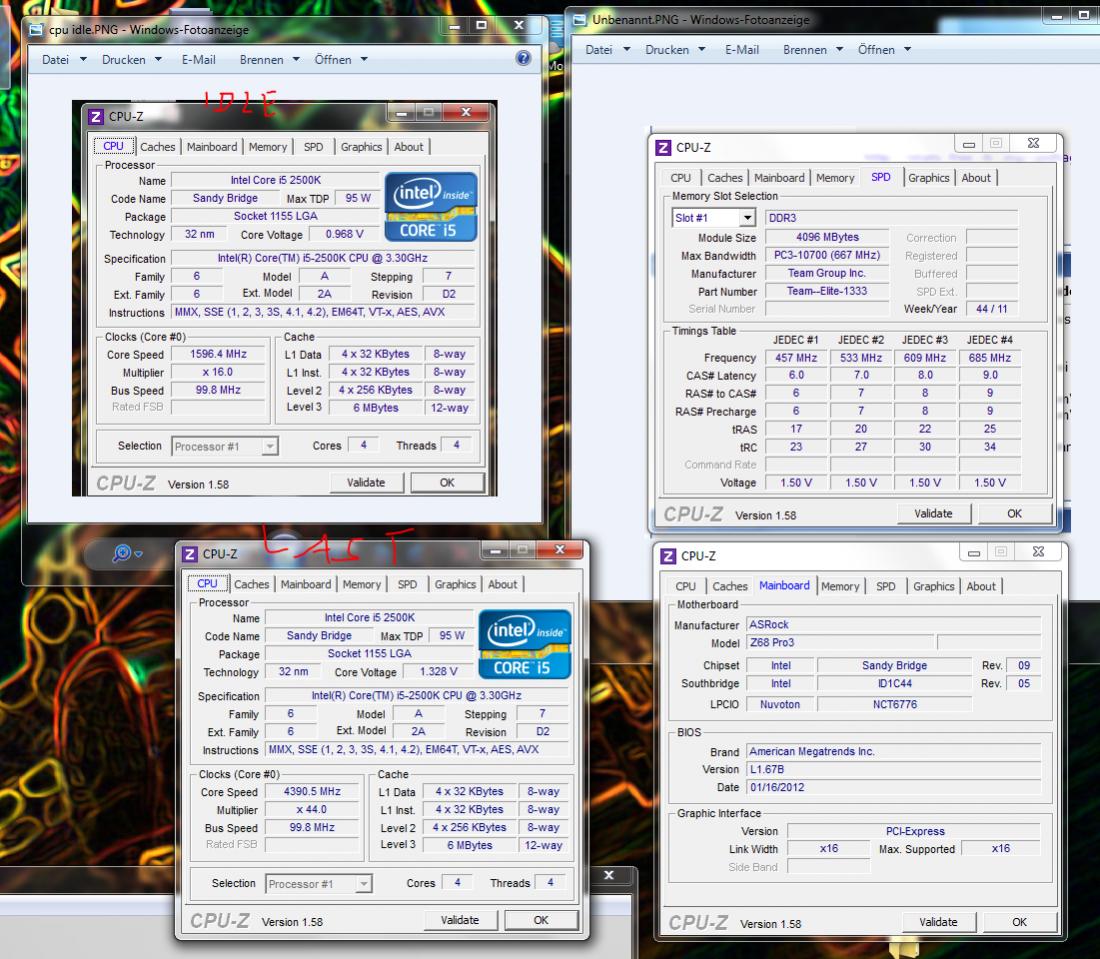Open Brennen dropdown in Unbenannt.PNG viewer
Viewport: 1100px width, 959px height.
pos(813,50)
